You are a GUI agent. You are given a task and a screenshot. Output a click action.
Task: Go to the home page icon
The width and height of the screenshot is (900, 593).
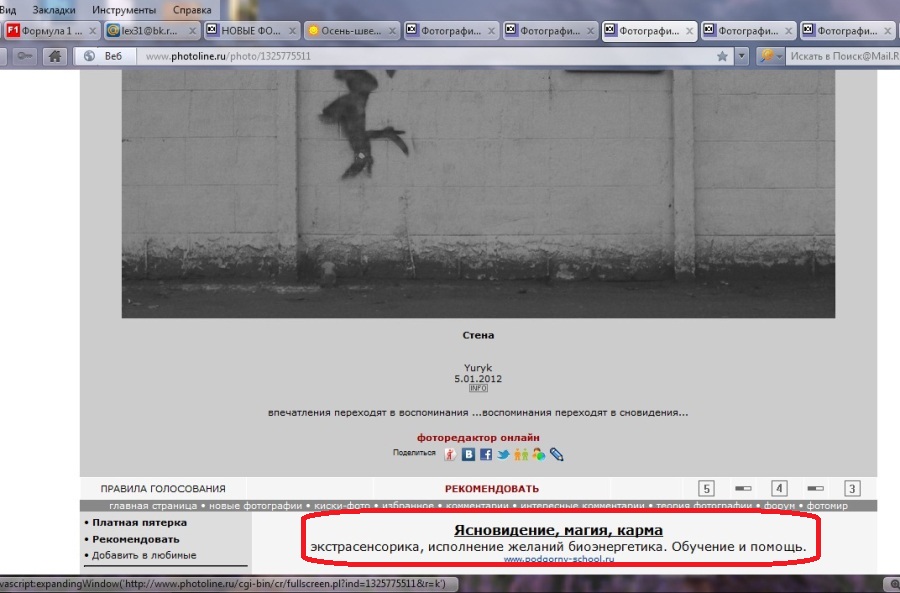coord(55,56)
